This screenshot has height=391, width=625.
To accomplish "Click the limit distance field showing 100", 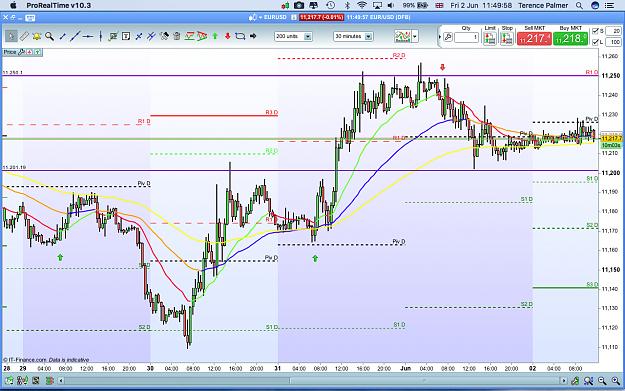I will point(613,42).
